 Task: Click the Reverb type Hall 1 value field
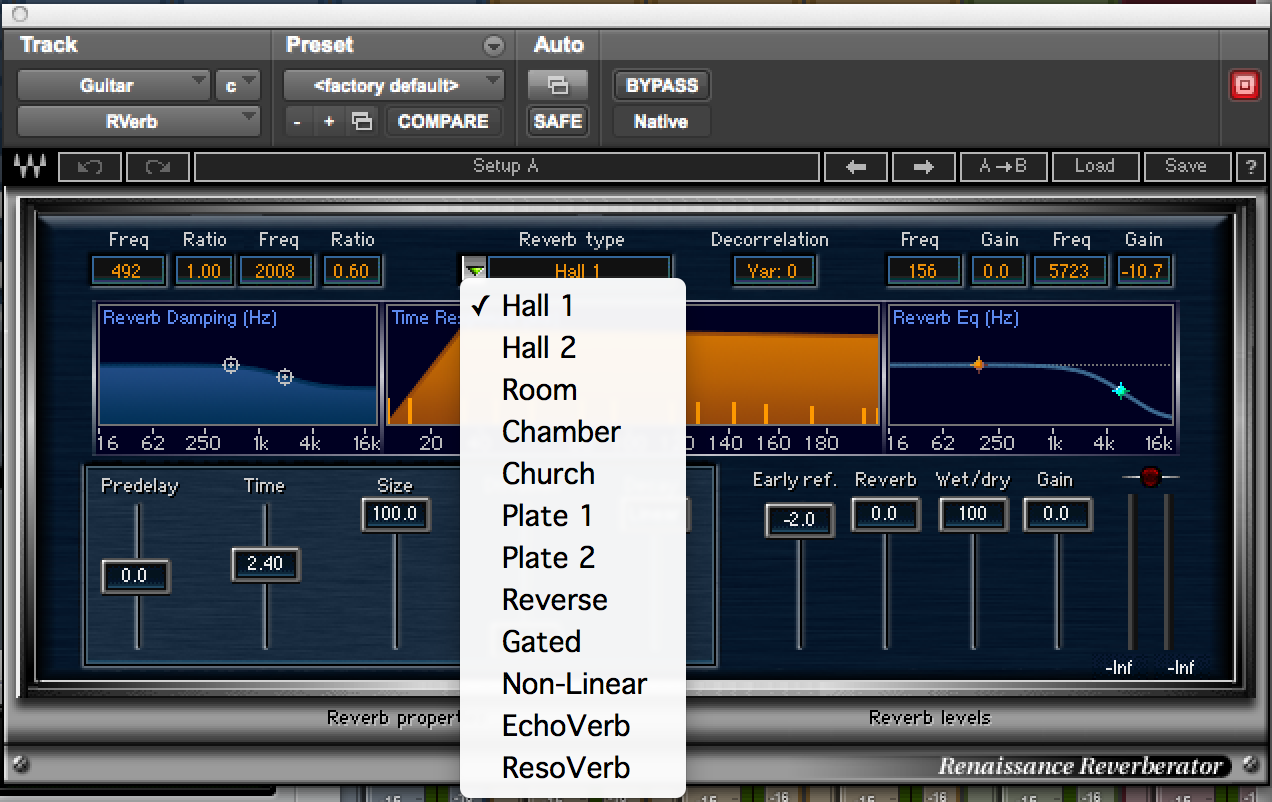[579, 271]
